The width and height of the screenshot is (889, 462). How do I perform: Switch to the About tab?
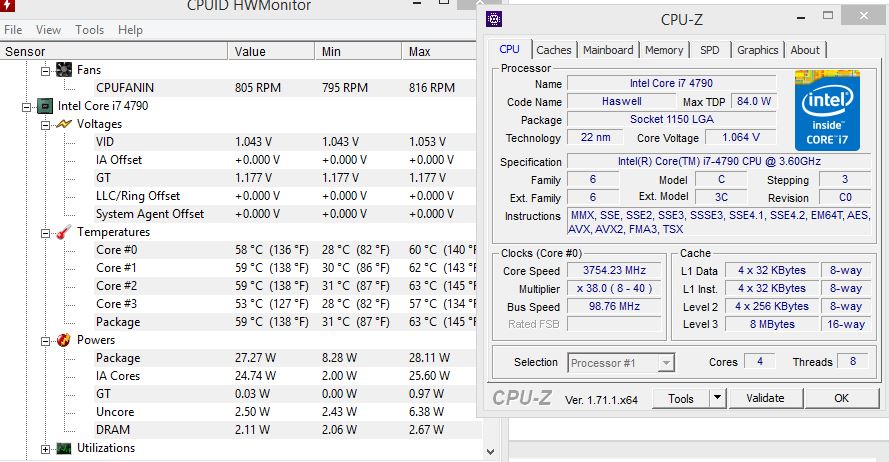(805, 50)
